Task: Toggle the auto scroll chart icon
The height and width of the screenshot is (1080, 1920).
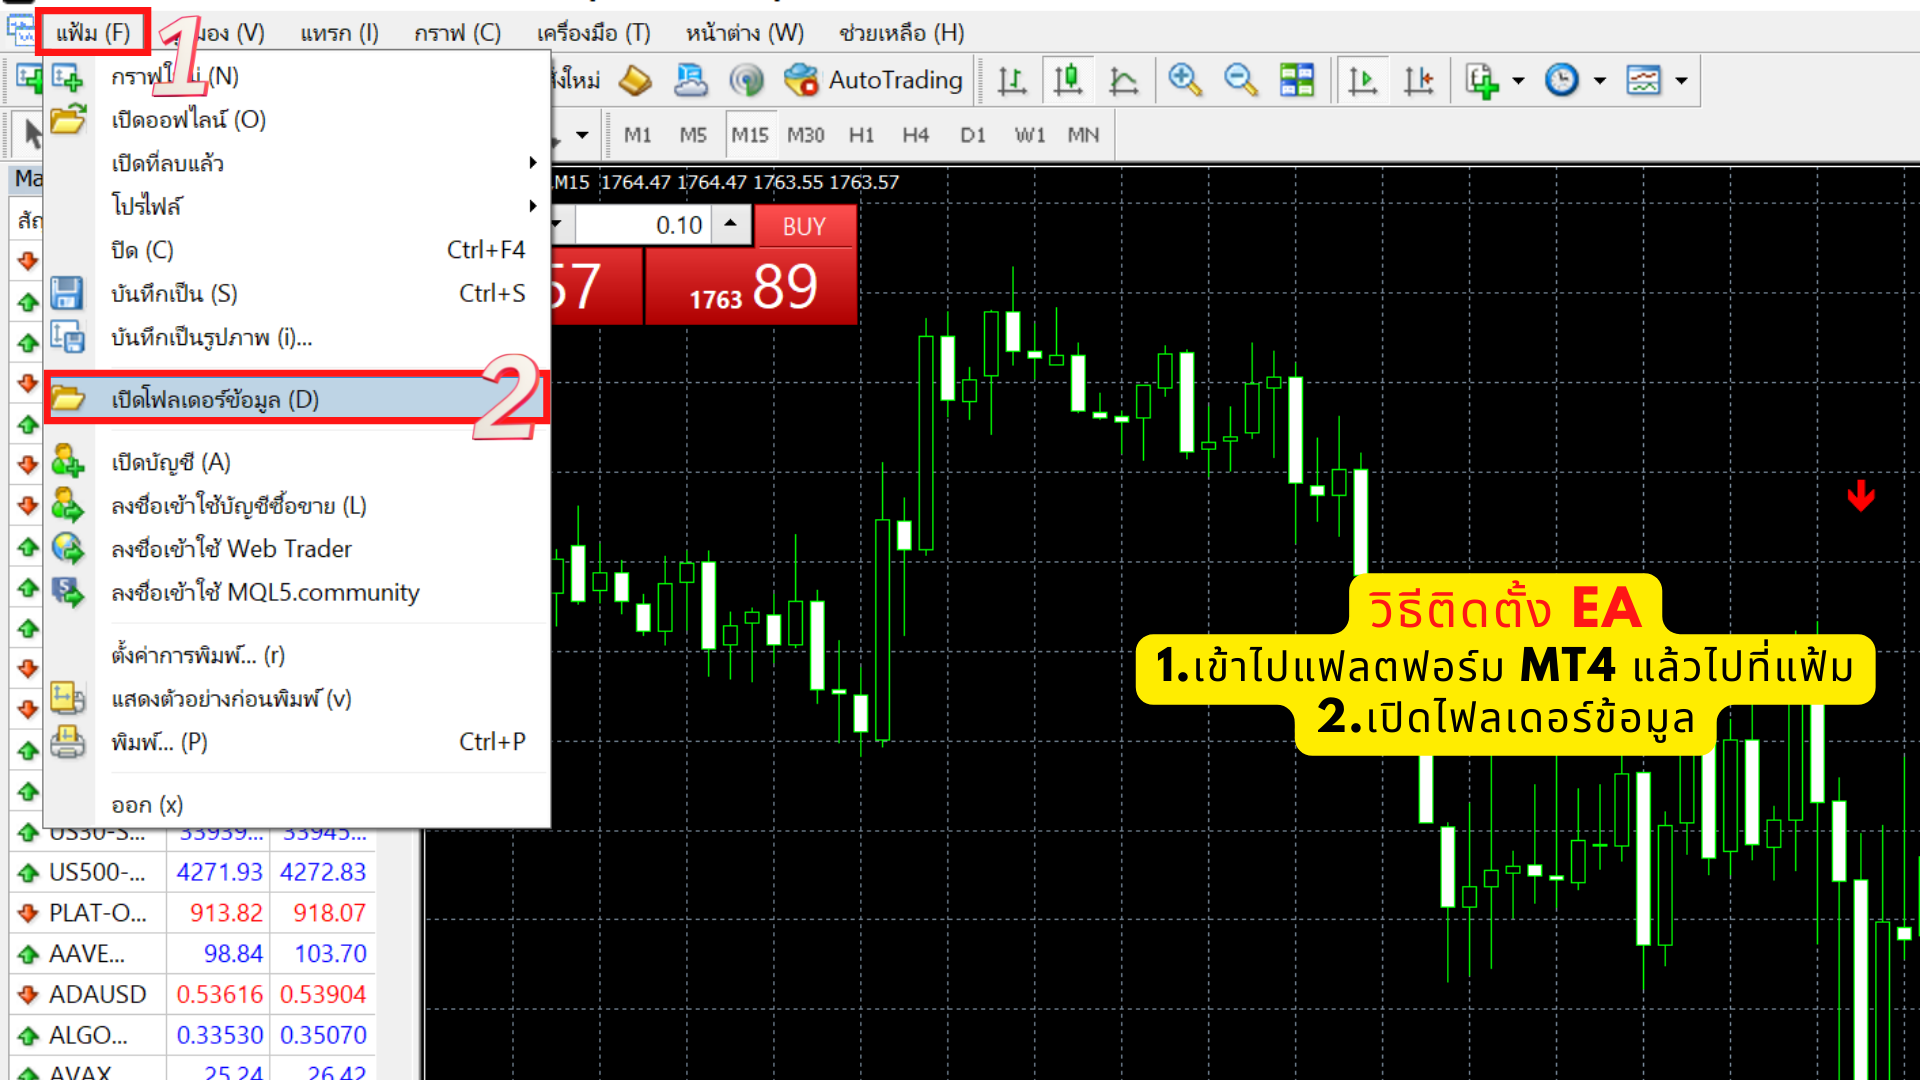Action: (x=1362, y=80)
